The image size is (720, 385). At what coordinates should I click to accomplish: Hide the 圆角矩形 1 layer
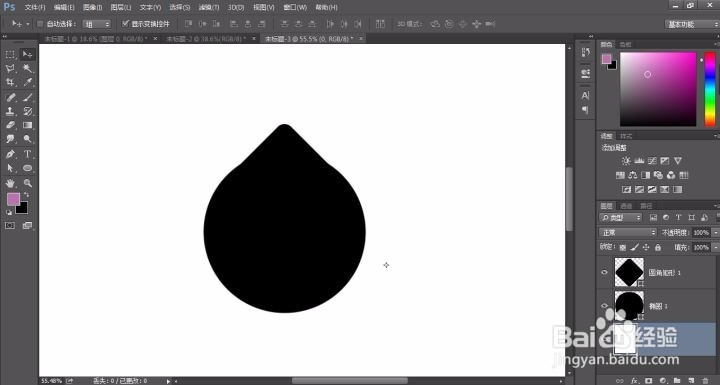(604, 272)
